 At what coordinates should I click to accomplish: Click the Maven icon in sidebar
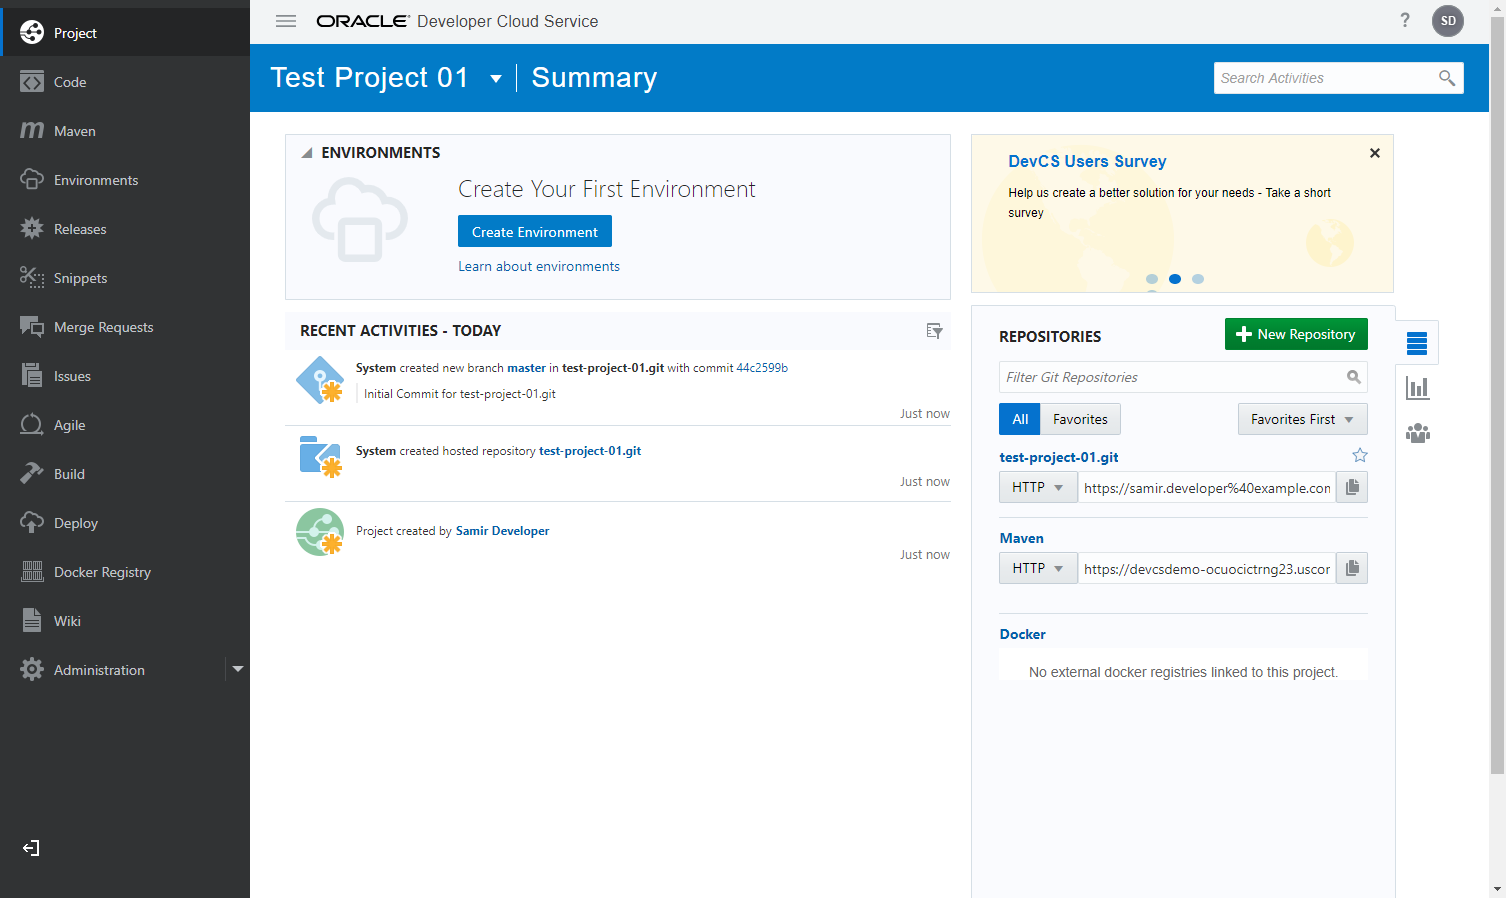[32, 131]
